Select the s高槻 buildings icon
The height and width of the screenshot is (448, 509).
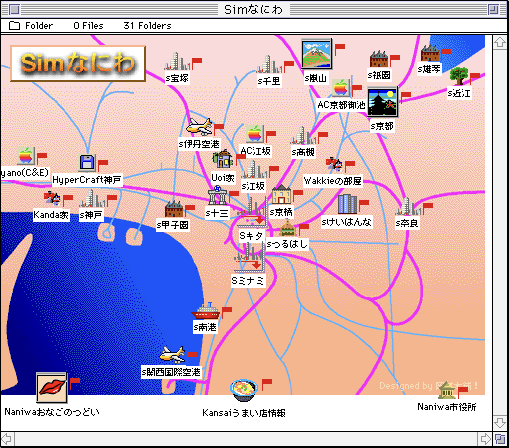[303, 135]
